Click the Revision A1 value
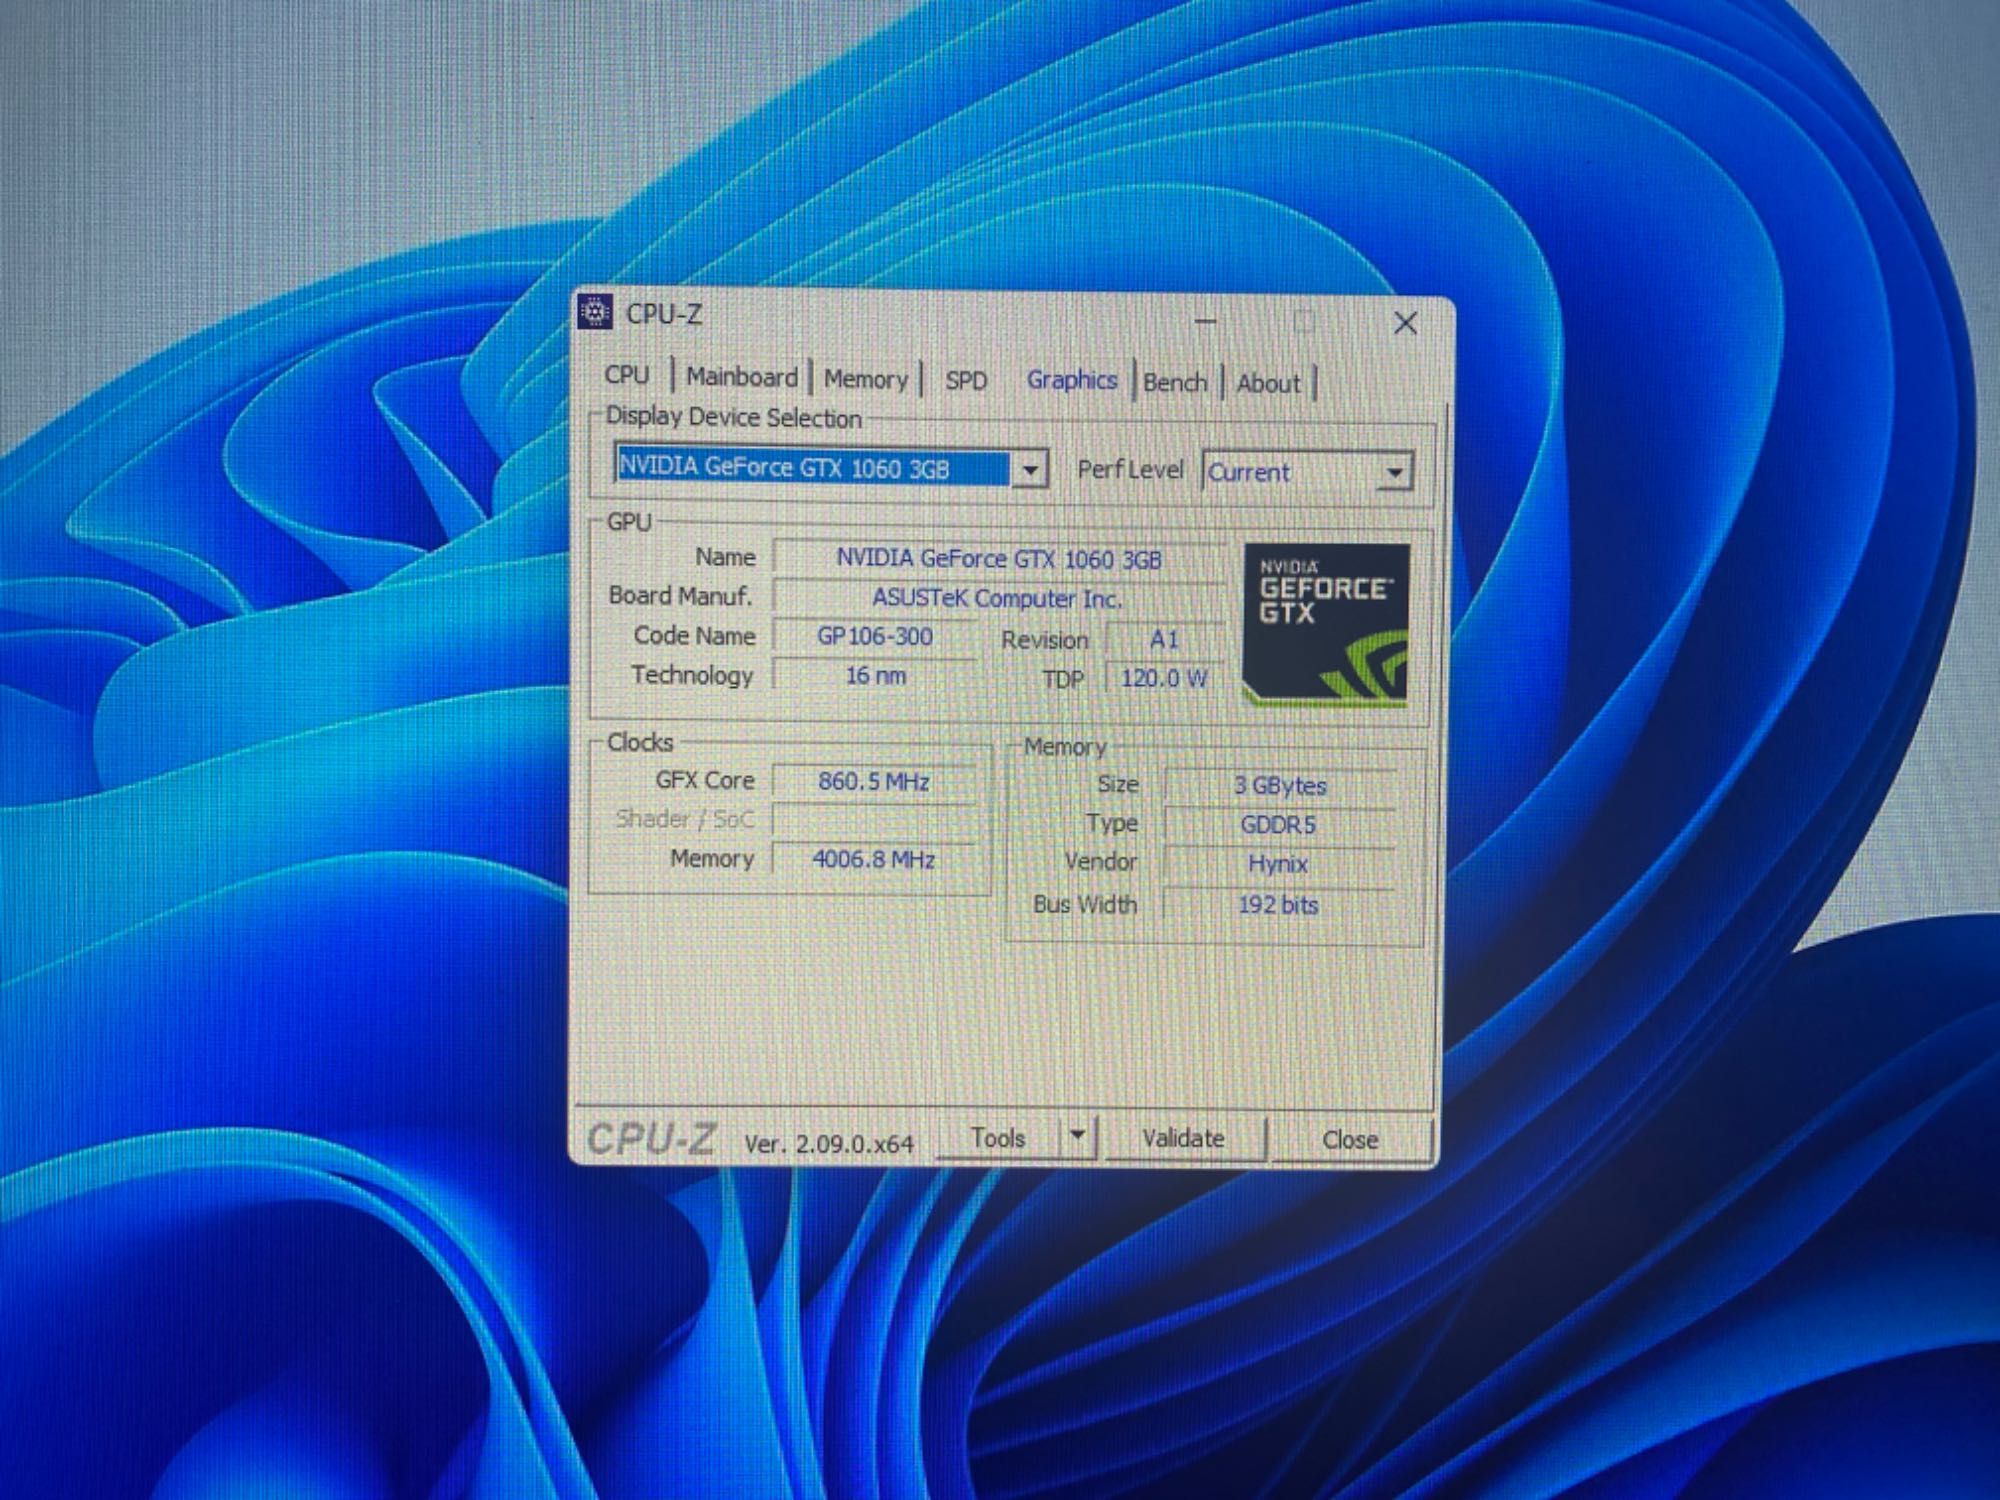The width and height of the screenshot is (2000, 1500). click(1164, 640)
